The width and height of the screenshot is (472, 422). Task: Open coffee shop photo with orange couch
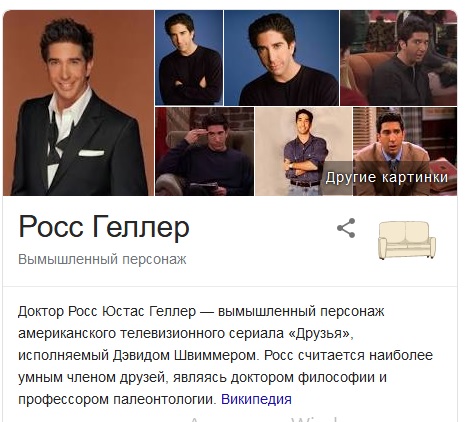[398, 58]
